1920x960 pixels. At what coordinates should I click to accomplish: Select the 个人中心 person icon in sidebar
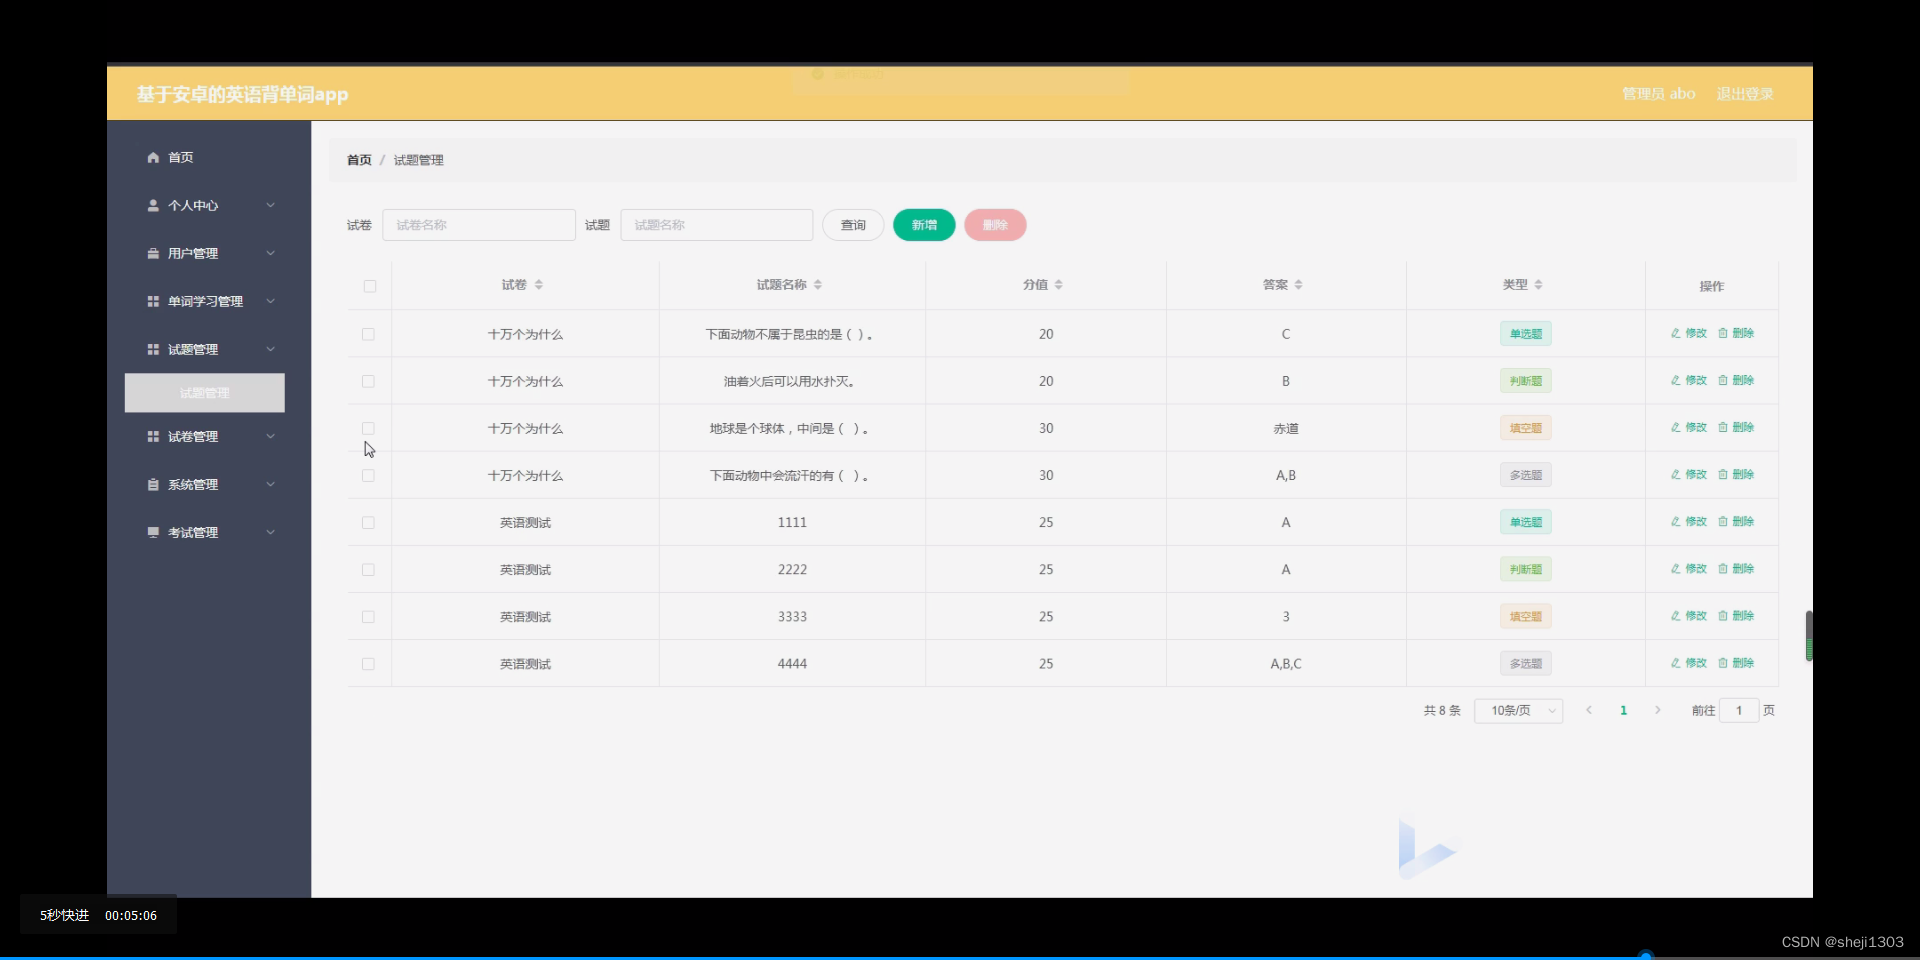[152, 205]
